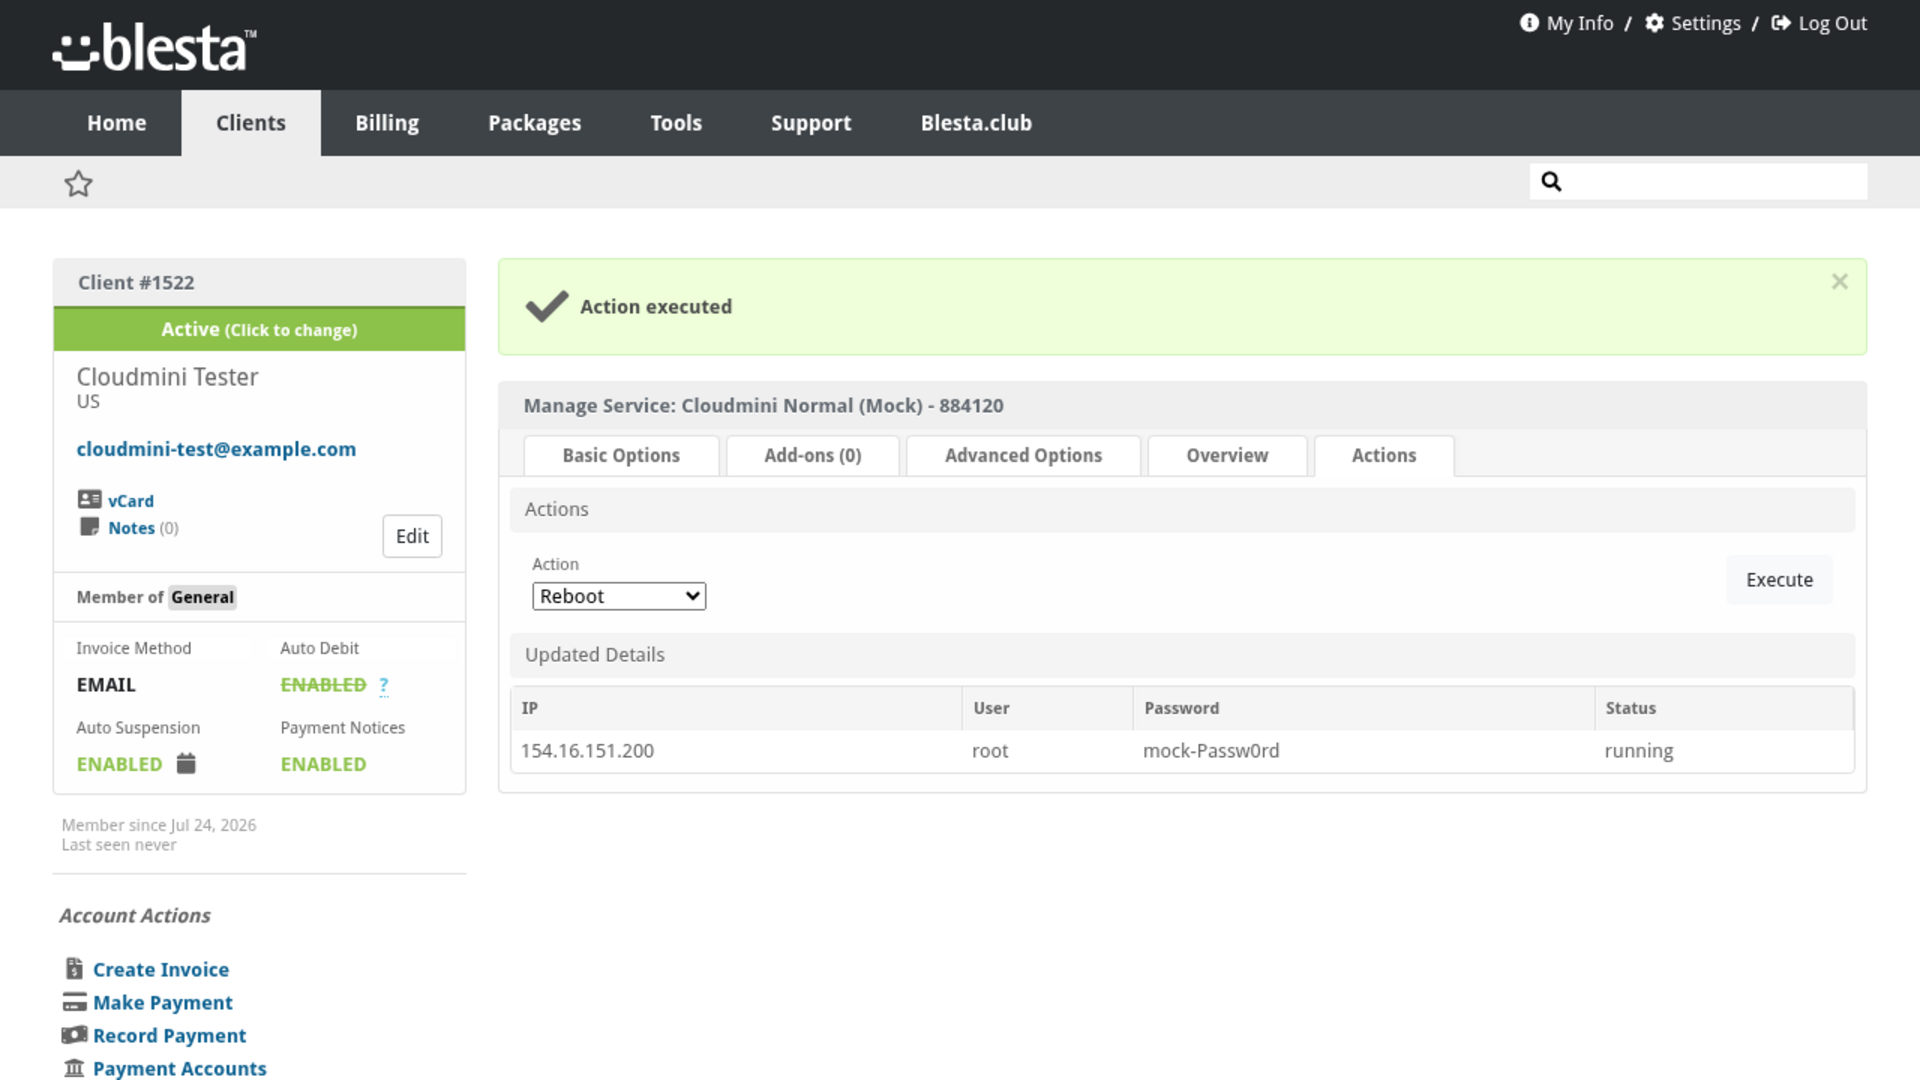
Task: Switch to the Basic Options tab
Action: click(621, 455)
